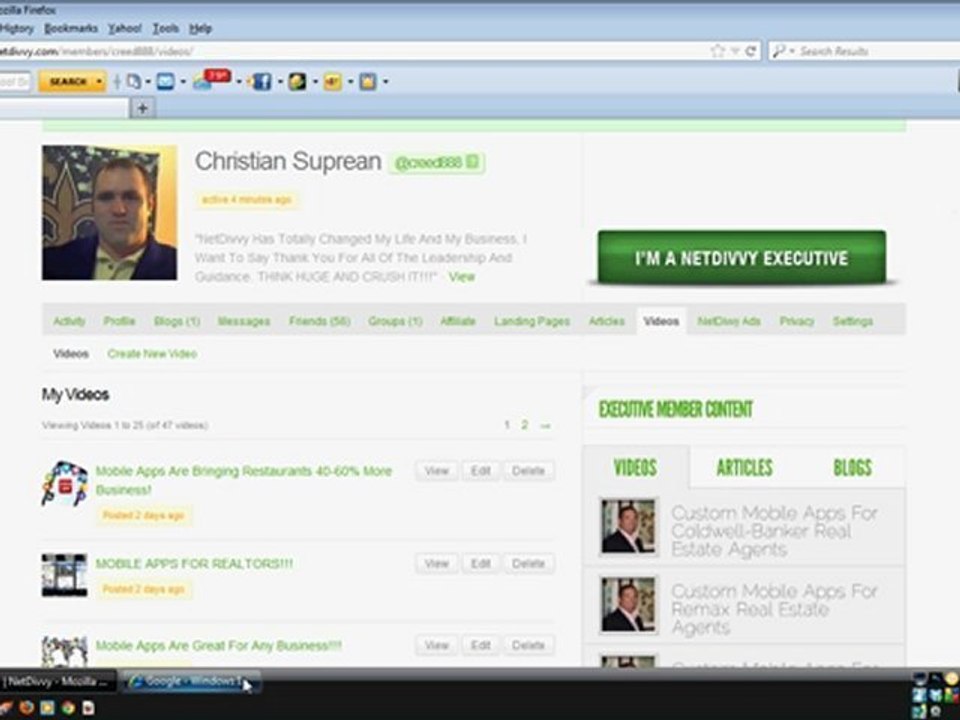Click the next page arrow in My Videos
Image resolution: width=960 pixels, height=720 pixels.
(546, 426)
